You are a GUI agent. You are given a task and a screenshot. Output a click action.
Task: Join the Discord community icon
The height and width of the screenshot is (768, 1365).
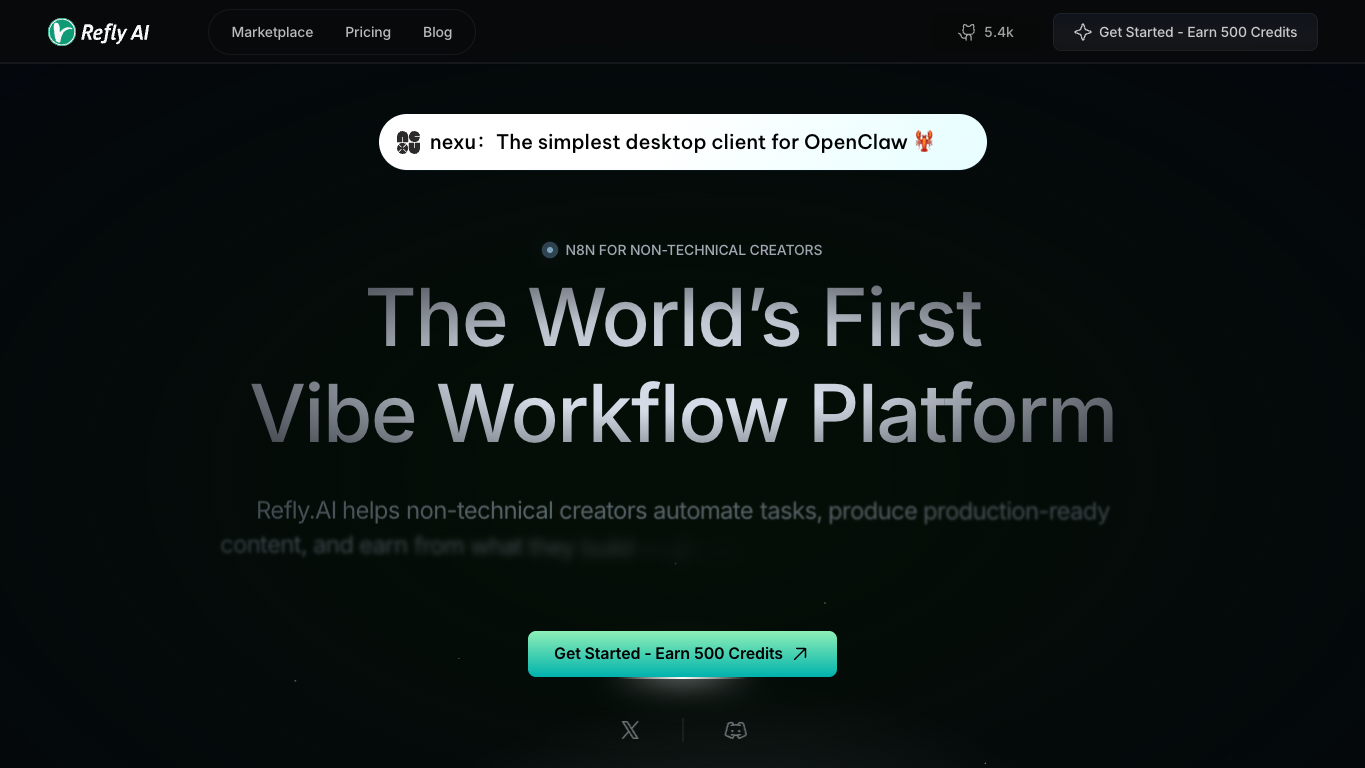click(736, 731)
